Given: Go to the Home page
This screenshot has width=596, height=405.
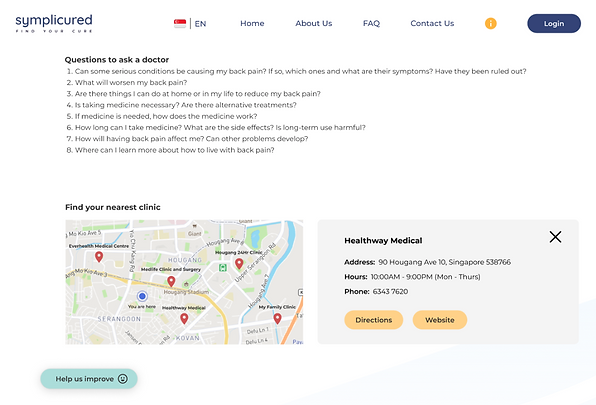Looking at the screenshot, I should pos(252,24).
